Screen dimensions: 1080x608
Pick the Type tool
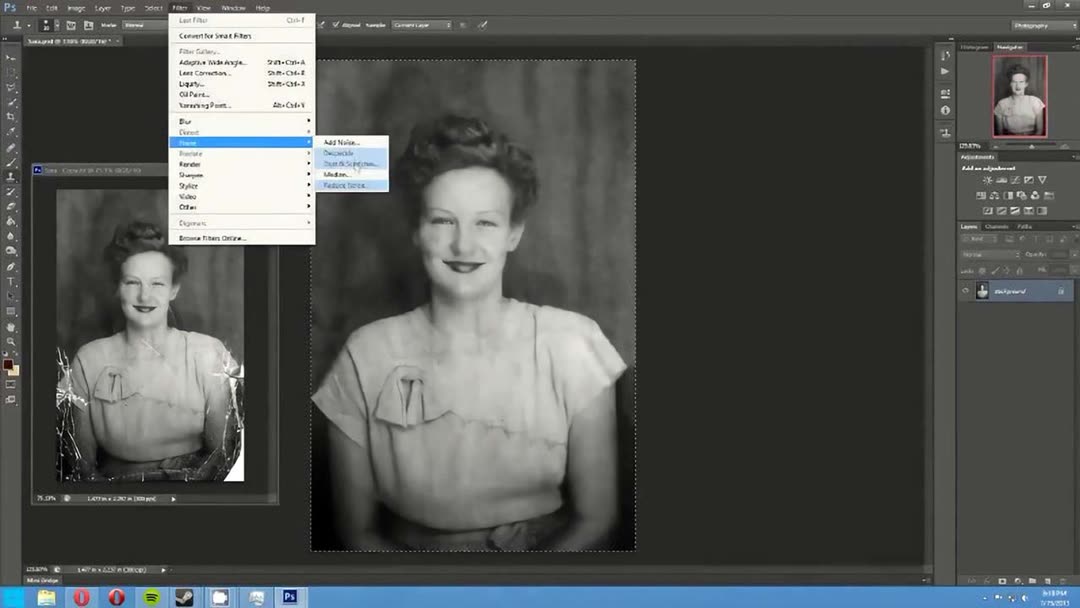click(12, 282)
